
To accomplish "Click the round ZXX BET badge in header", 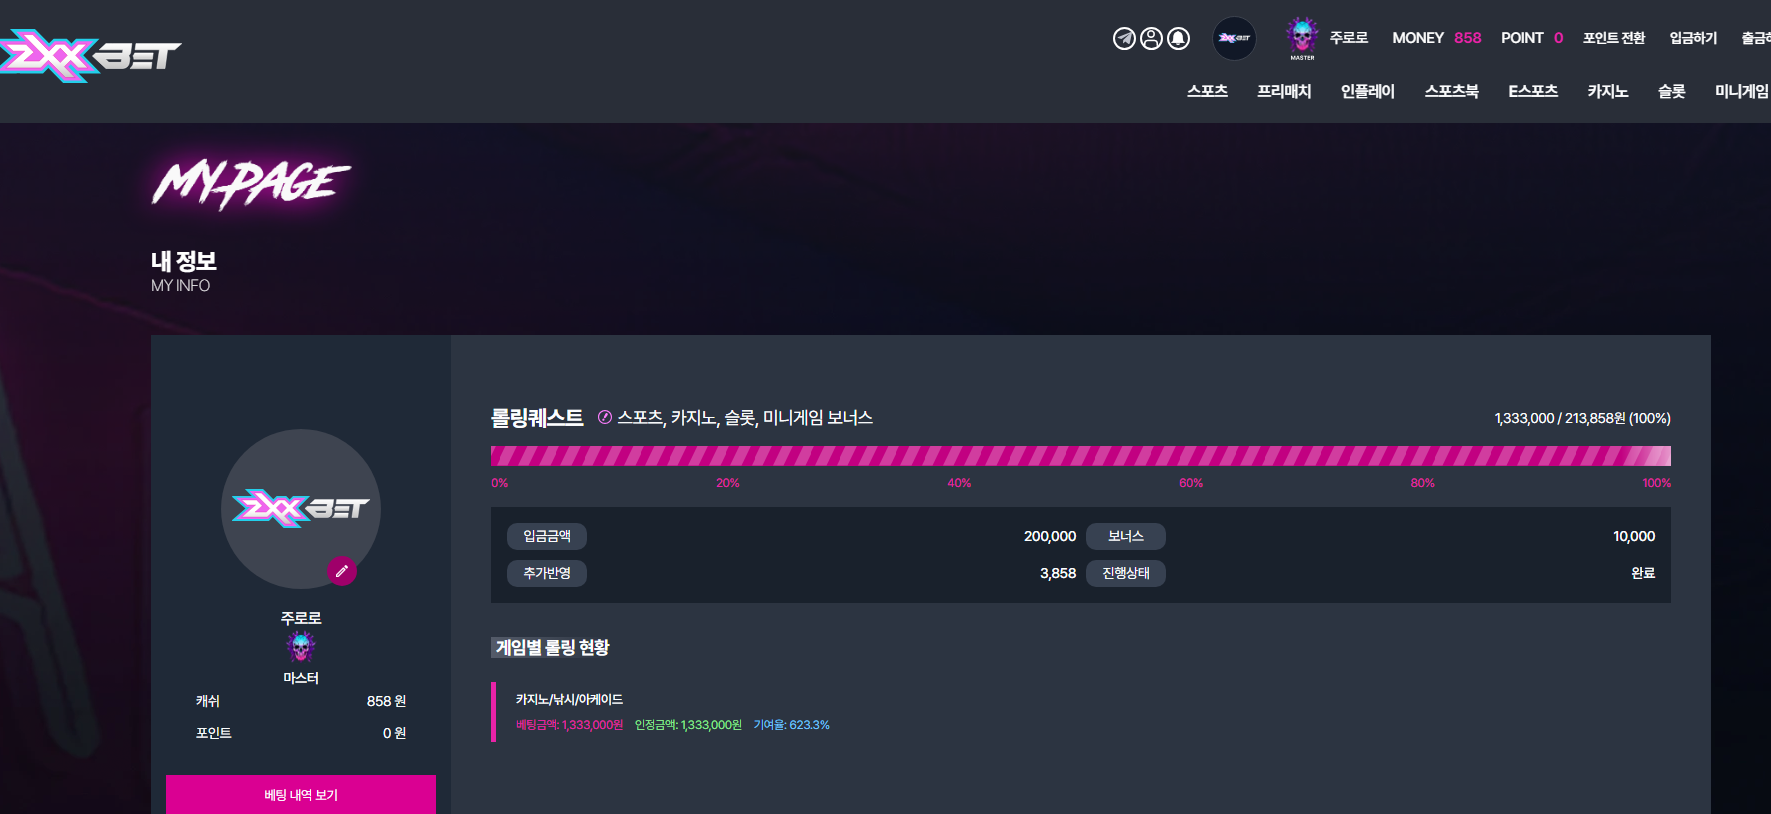I will (x=1234, y=38).
